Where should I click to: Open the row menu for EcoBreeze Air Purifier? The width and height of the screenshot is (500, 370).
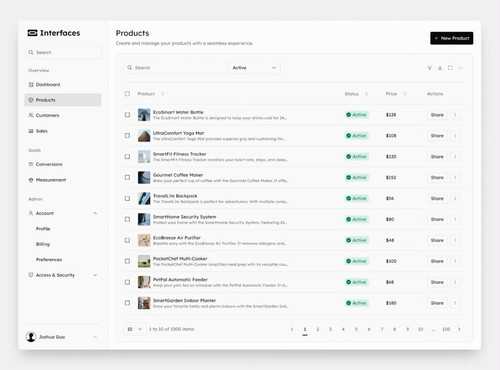[x=455, y=240]
